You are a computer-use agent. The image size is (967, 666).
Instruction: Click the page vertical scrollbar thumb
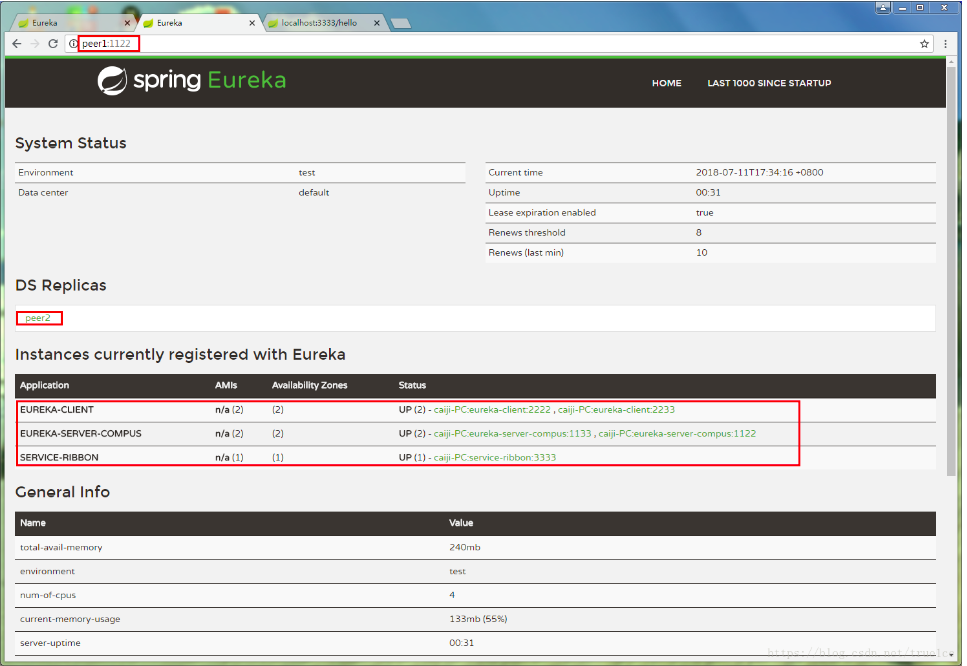[952, 271]
